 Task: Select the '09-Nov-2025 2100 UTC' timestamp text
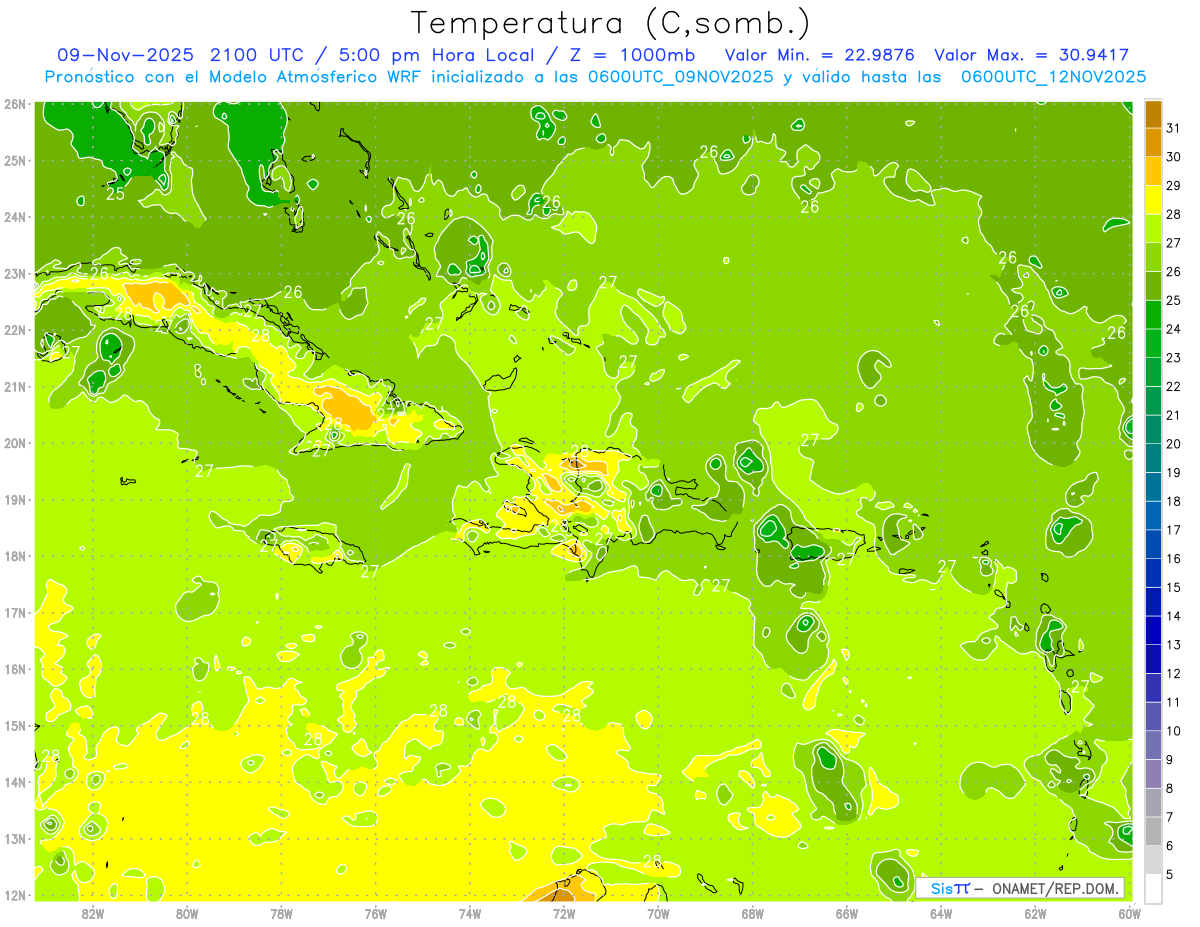pyautogui.click(x=180, y=55)
